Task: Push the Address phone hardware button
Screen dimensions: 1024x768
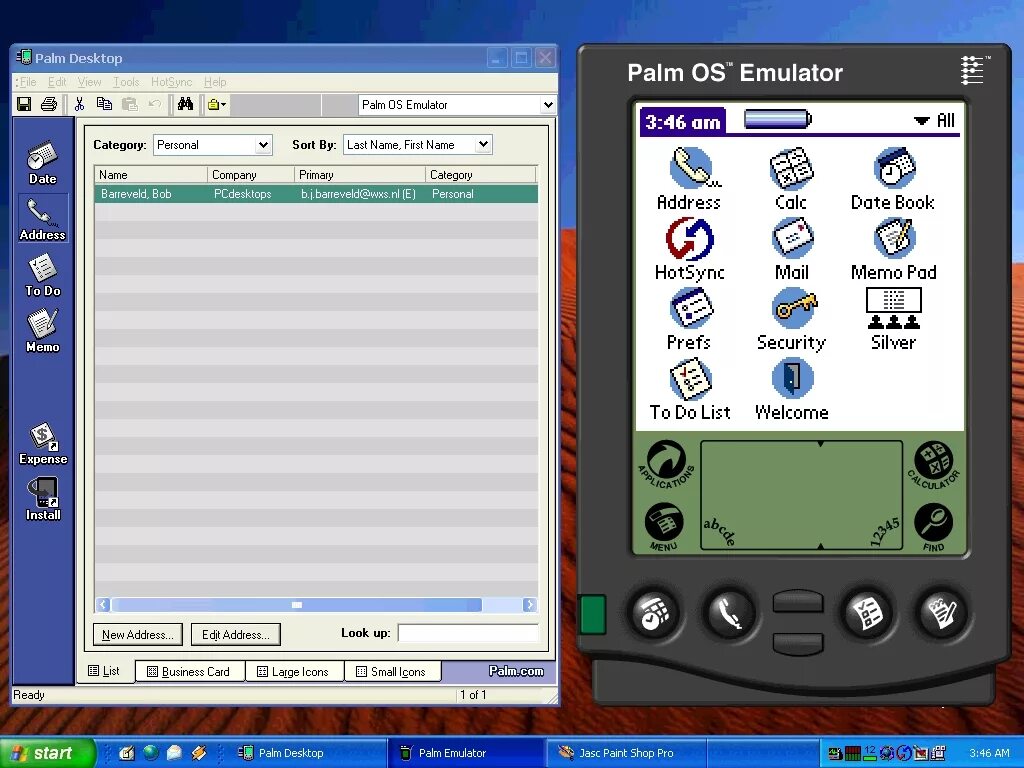Action: [x=730, y=613]
